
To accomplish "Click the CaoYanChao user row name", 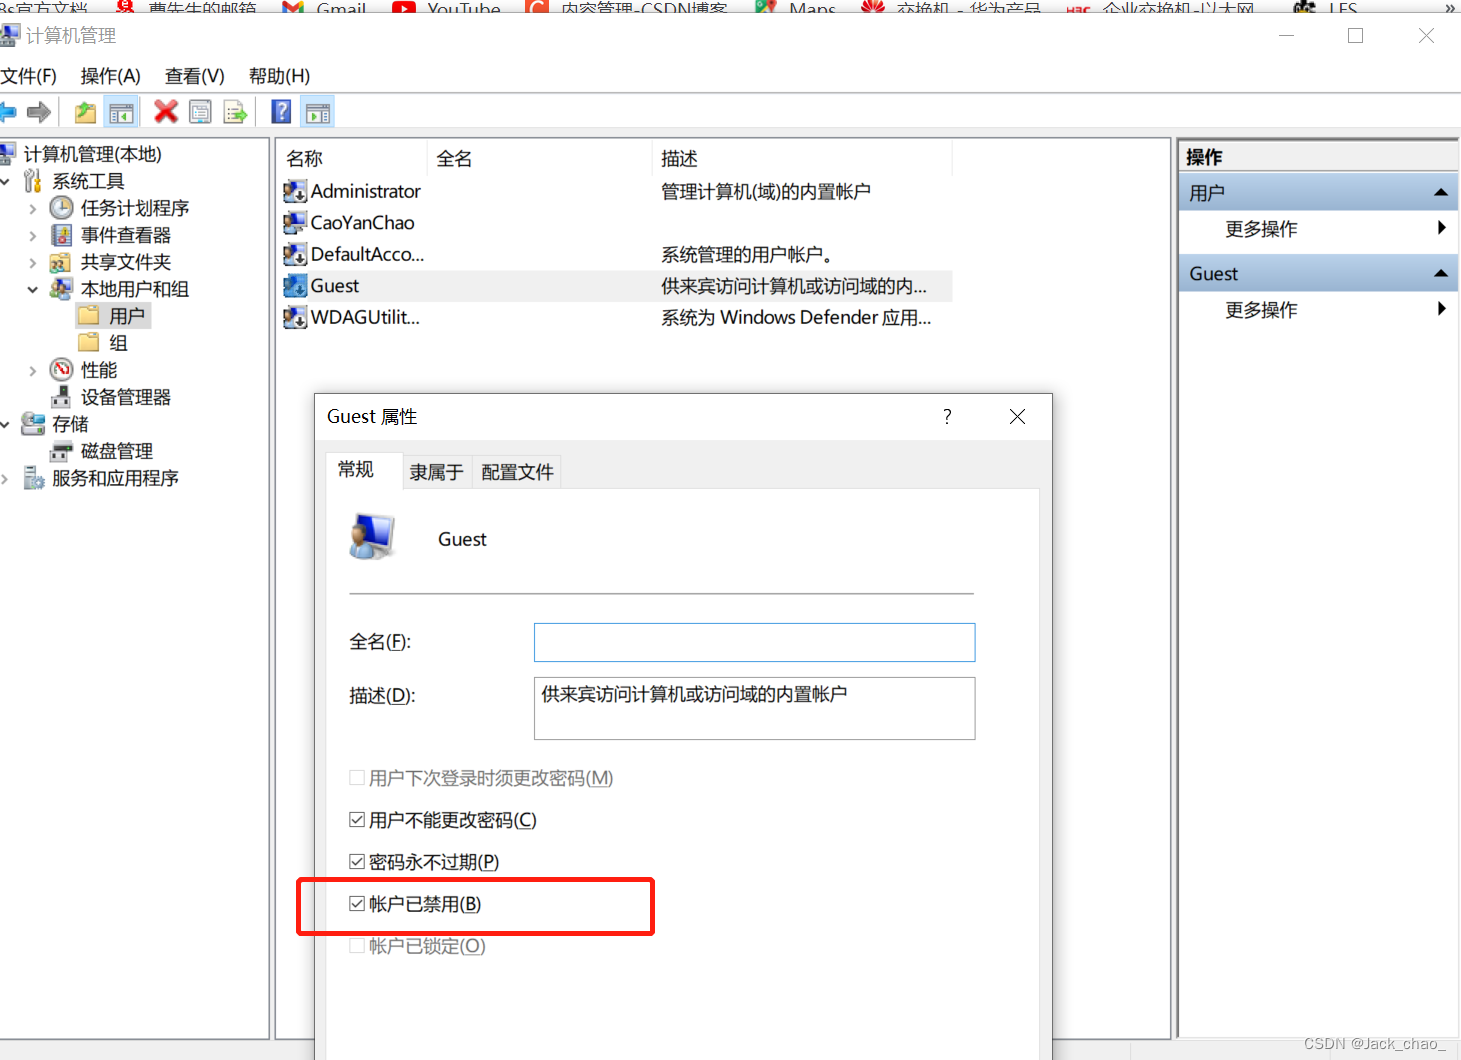I will (x=362, y=223).
